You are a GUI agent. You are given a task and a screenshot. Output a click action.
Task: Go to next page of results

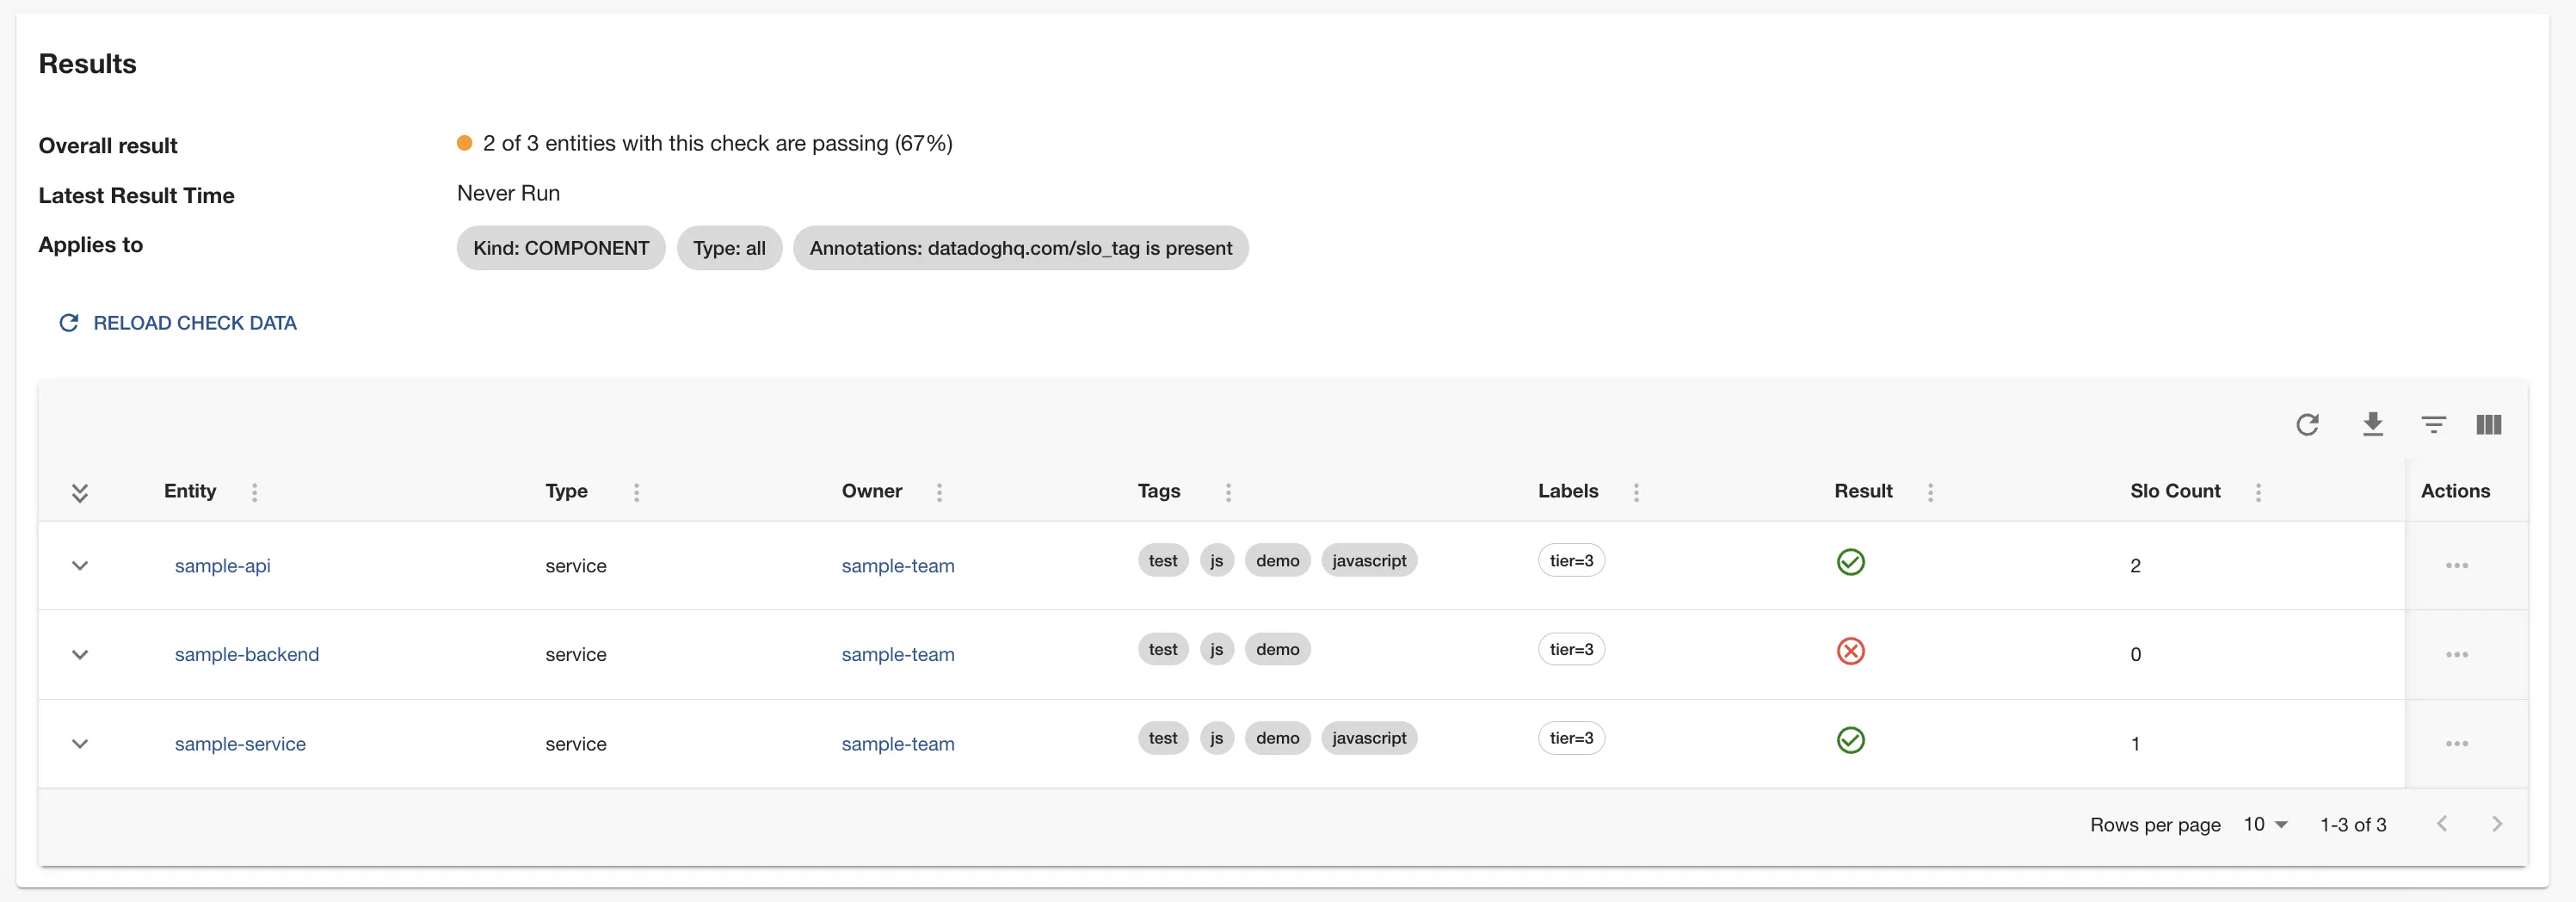pyautogui.click(x=2496, y=824)
